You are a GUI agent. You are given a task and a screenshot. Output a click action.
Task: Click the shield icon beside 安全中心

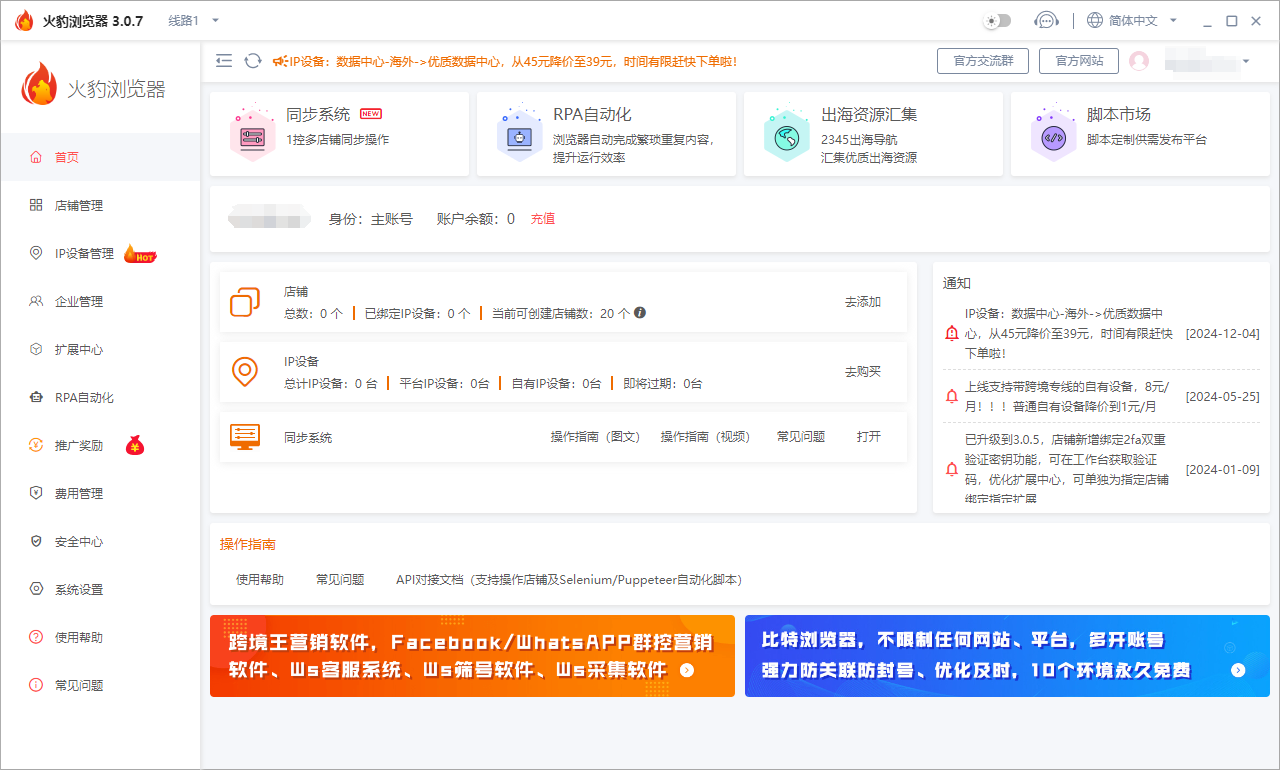36,541
